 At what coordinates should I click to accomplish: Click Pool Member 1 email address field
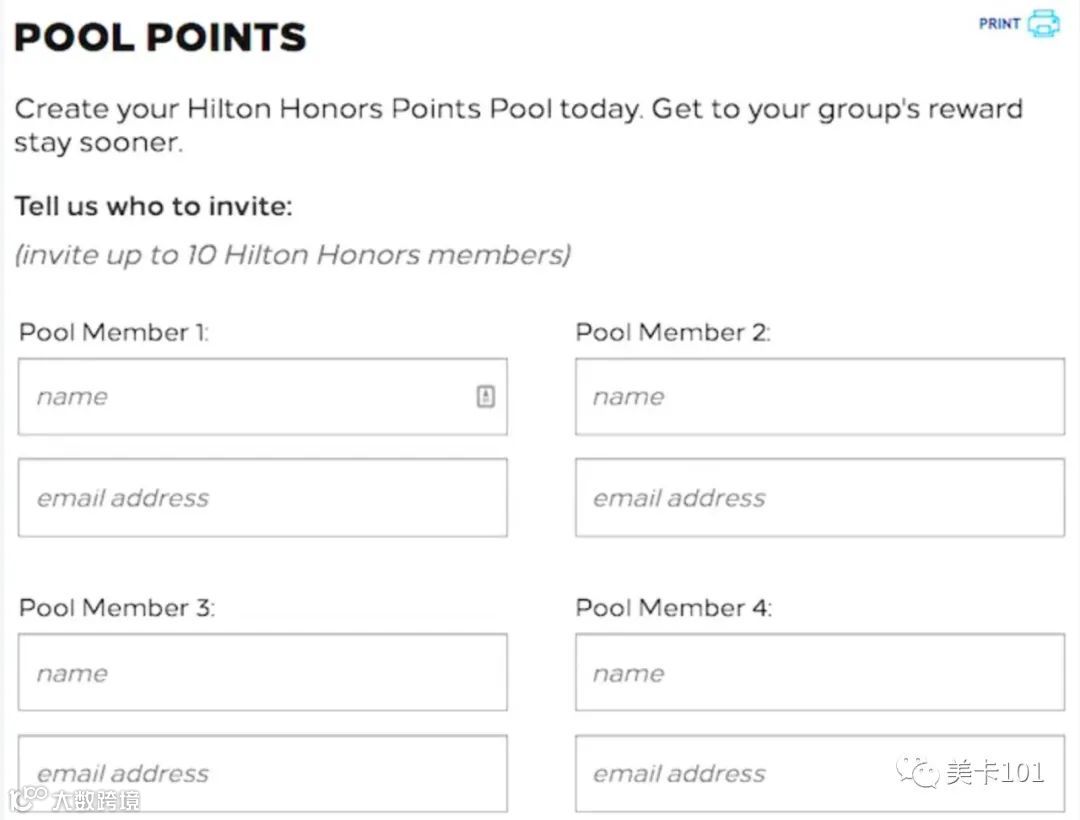pyautogui.click(x=262, y=498)
